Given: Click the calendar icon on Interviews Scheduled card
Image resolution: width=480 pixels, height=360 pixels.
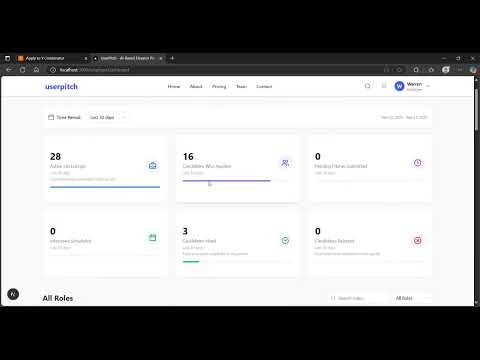Looking at the screenshot, I should [x=153, y=238].
